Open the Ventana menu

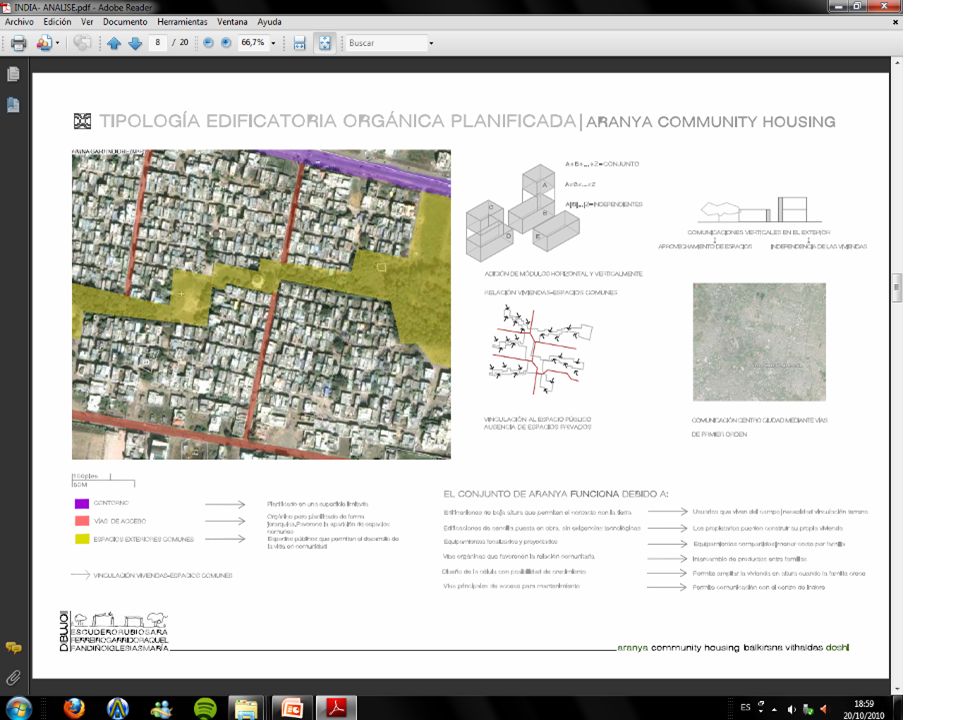(x=232, y=21)
